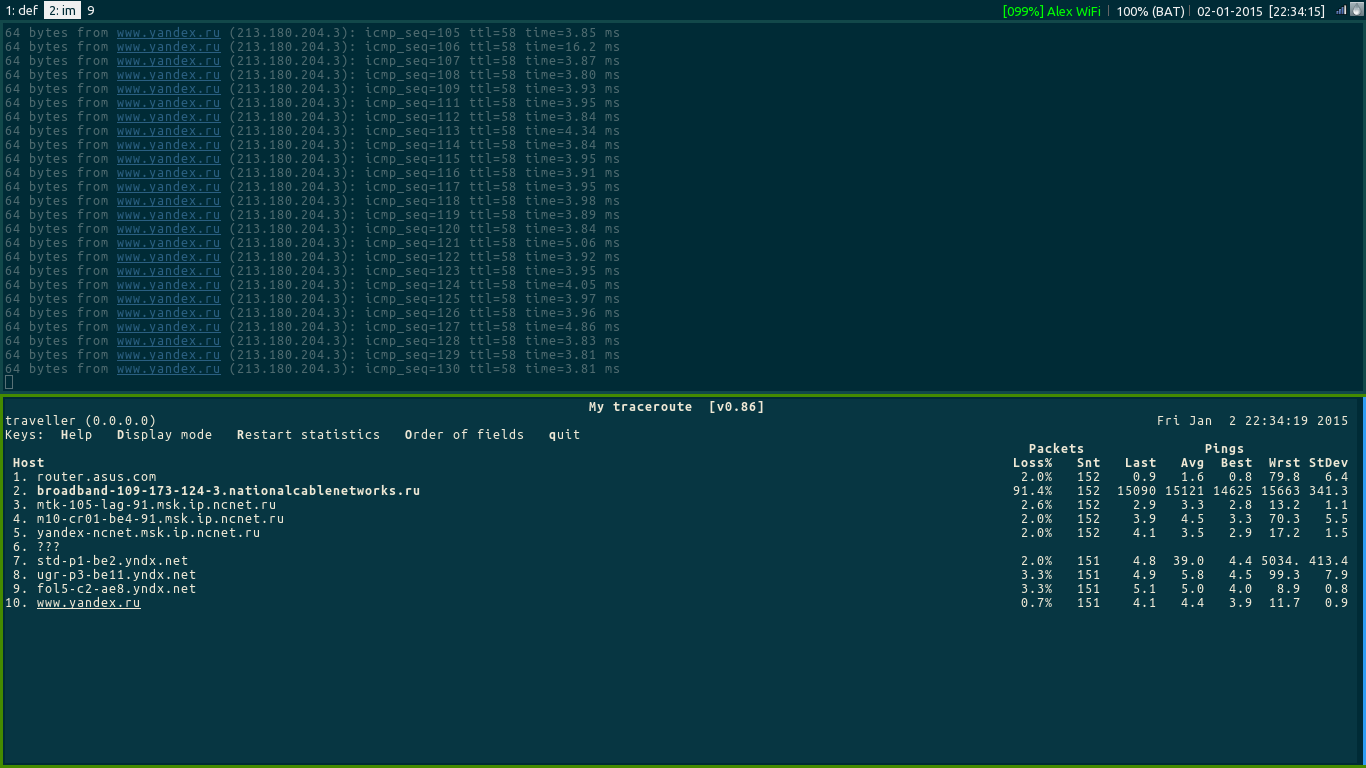The image size is (1366, 768).
Task: Switch to workspace 9
Action: point(91,11)
